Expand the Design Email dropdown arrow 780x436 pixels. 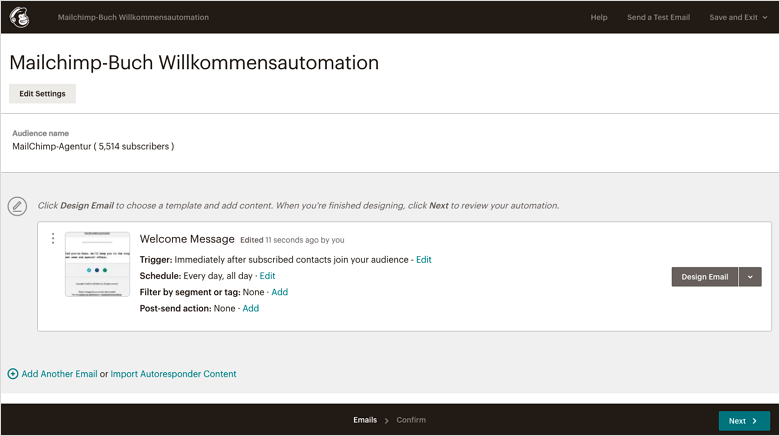(x=750, y=277)
